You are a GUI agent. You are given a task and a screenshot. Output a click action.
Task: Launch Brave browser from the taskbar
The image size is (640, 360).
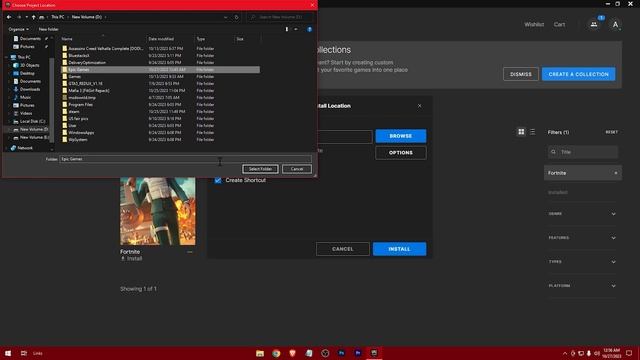292,353
